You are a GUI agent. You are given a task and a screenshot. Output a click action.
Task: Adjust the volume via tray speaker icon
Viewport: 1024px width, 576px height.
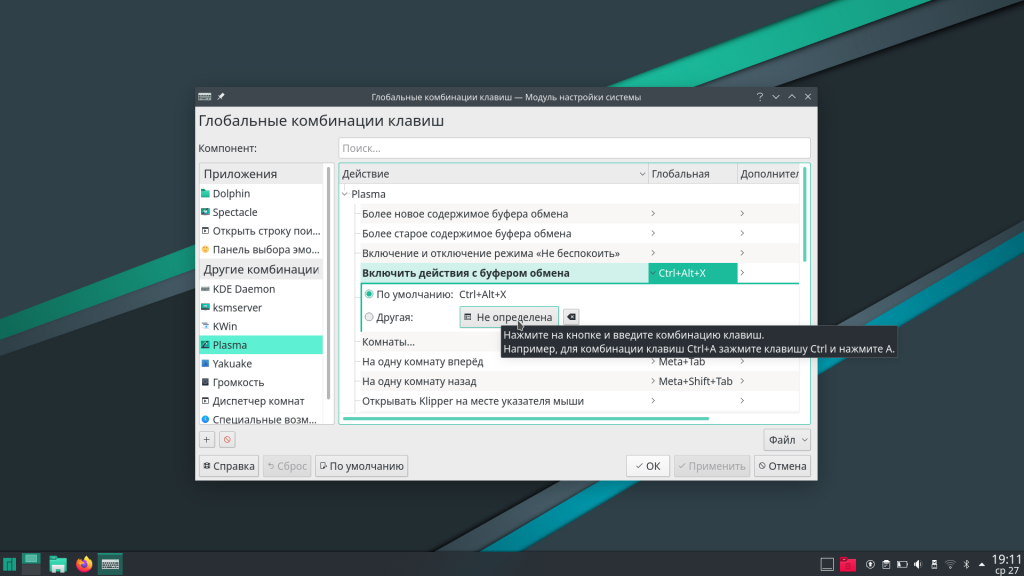916,563
